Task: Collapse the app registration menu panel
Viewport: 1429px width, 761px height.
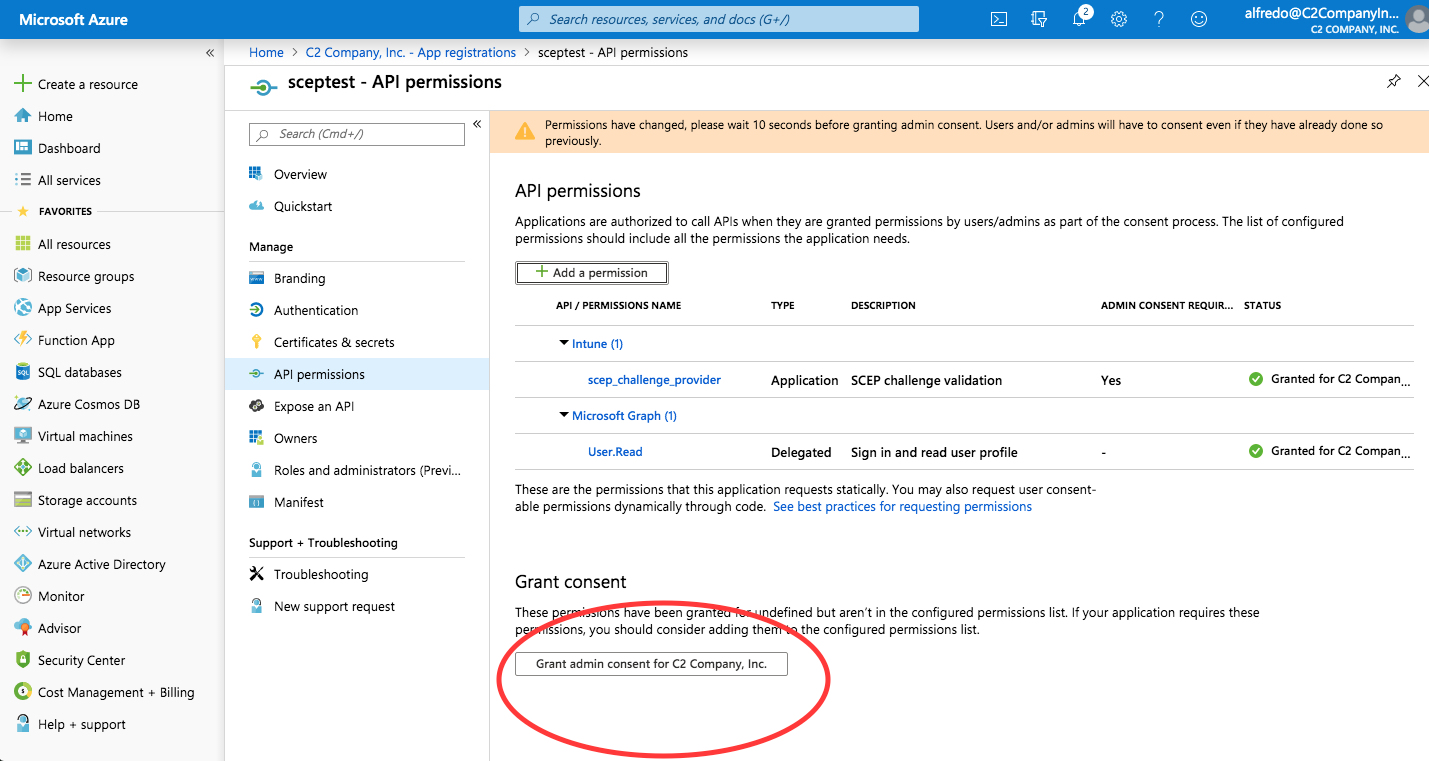Action: (x=477, y=124)
